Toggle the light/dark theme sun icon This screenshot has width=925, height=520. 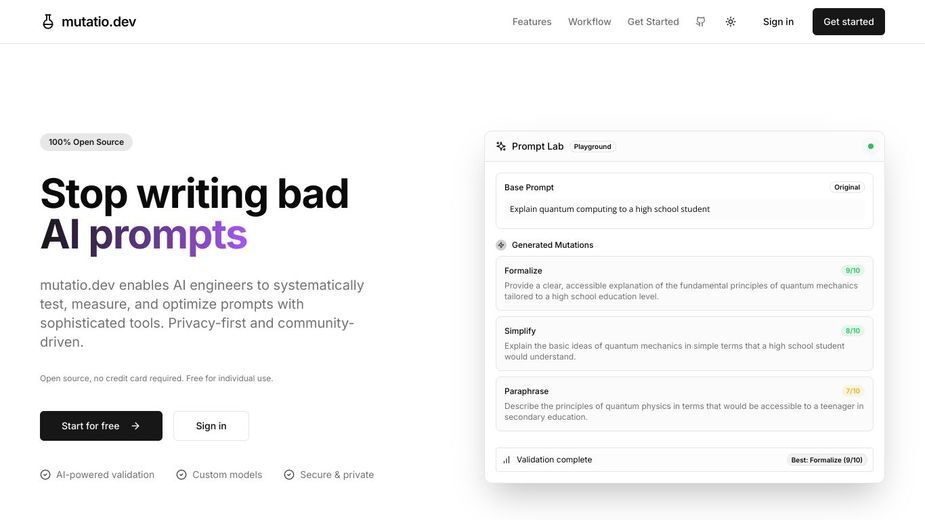click(x=730, y=22)
